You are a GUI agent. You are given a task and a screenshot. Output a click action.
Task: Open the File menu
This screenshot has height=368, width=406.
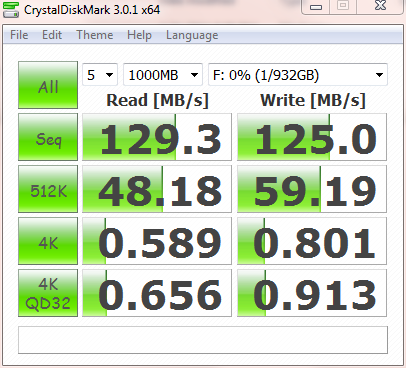[x=19, y=35]
